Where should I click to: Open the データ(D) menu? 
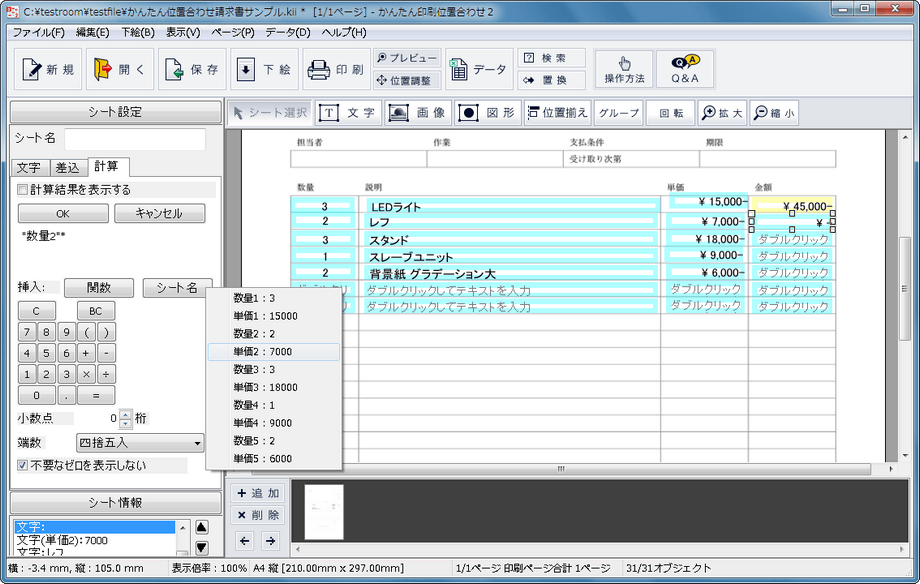[x=288, y=32]
